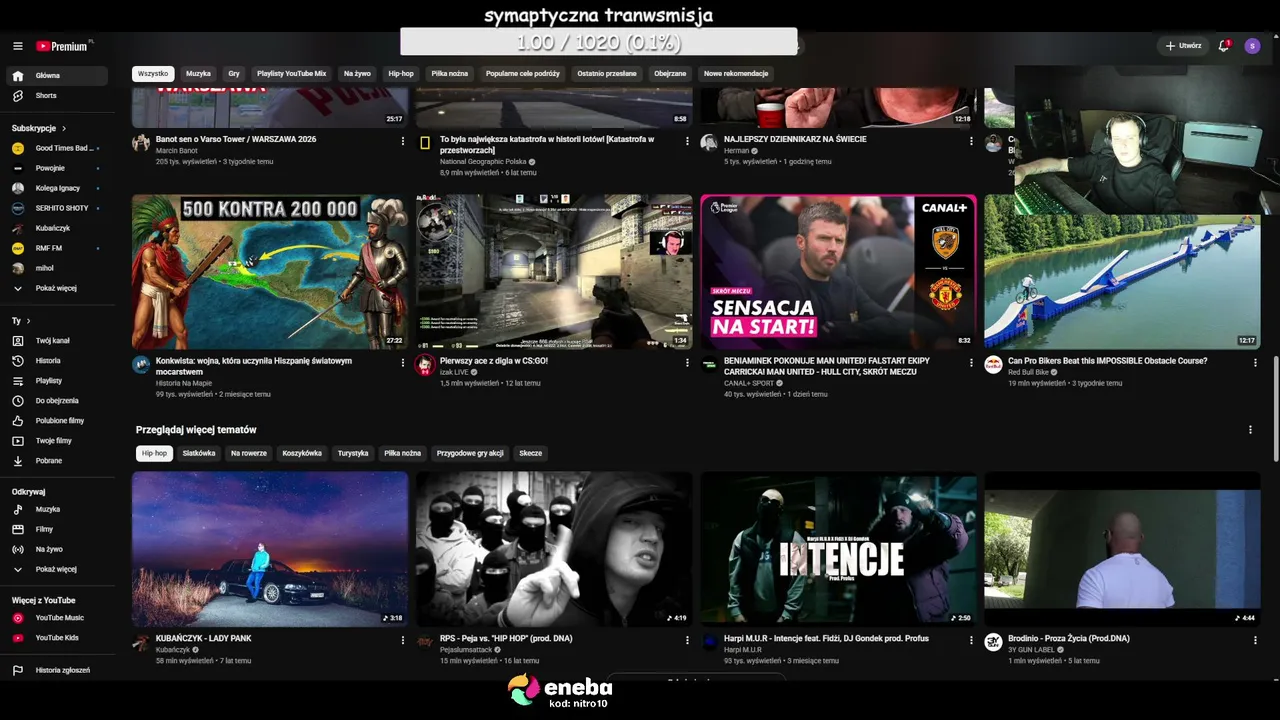Screen dimensions: 1280x720
Task: Click the Utwórz create button
Action: [x=1183, y=46]
